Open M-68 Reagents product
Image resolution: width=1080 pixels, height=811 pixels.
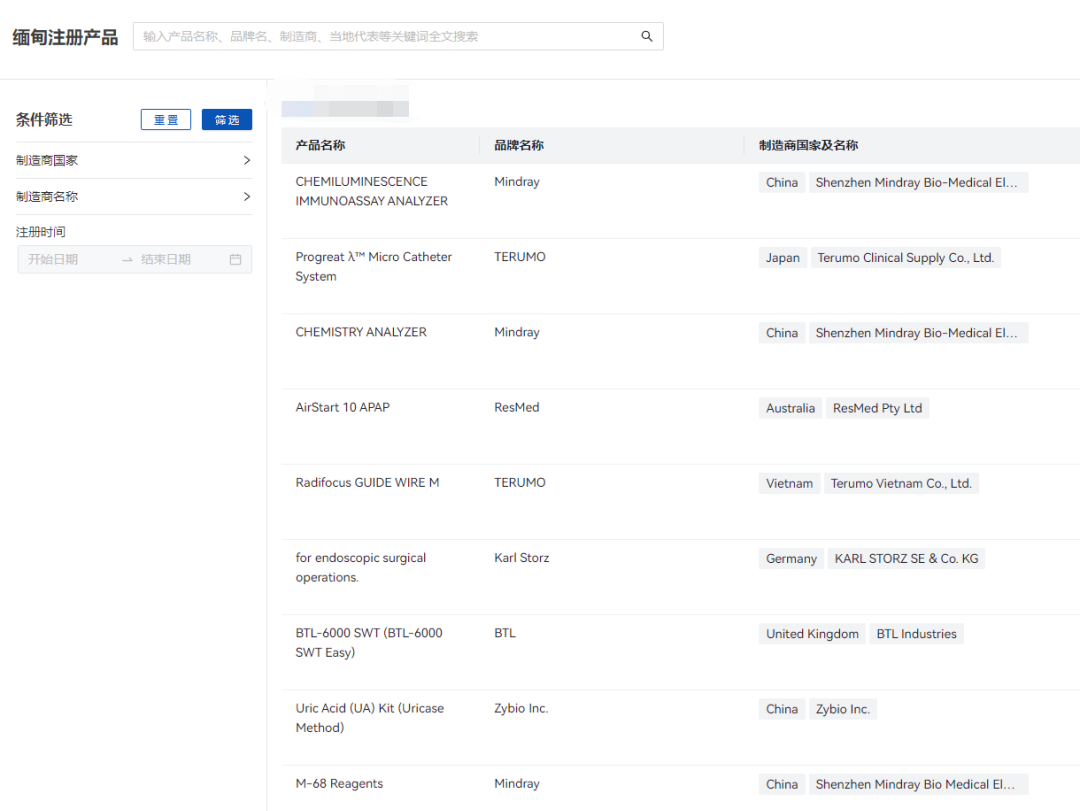pyautogui.click(x=339, y=783)
